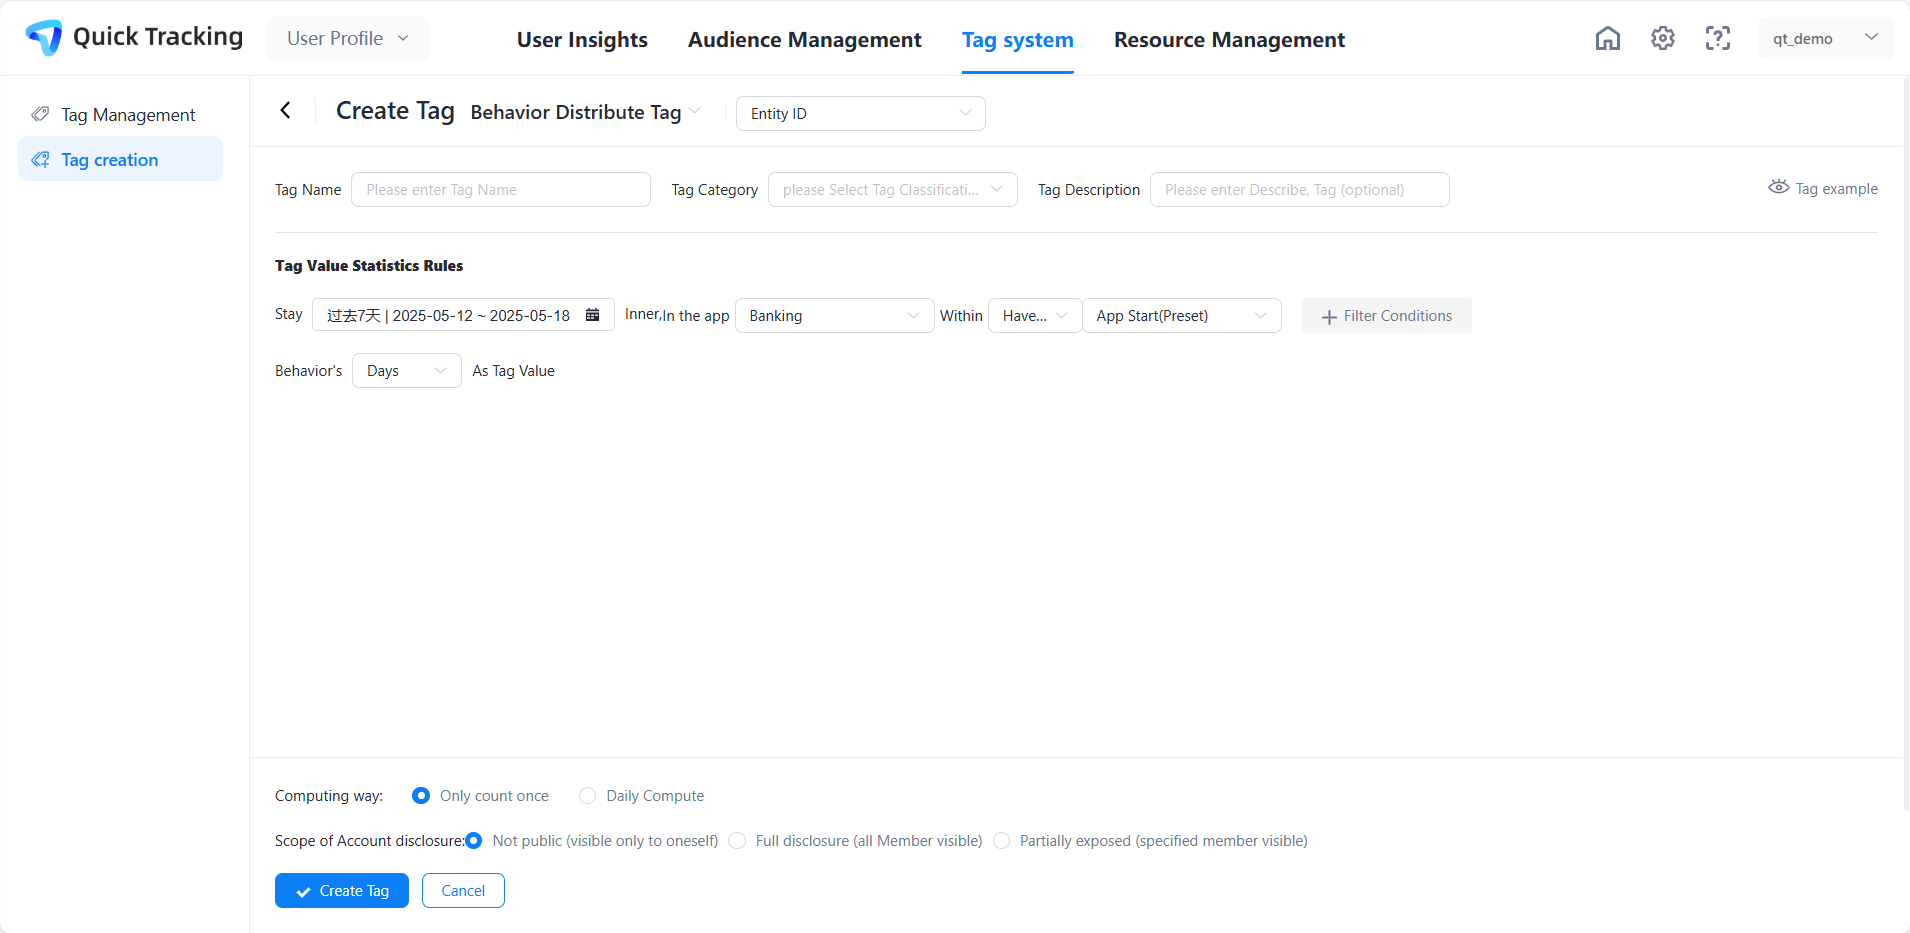1910x933 pixels.
Task: Open the App Start(Preset) event dropdown
Action: [1182, 315]
